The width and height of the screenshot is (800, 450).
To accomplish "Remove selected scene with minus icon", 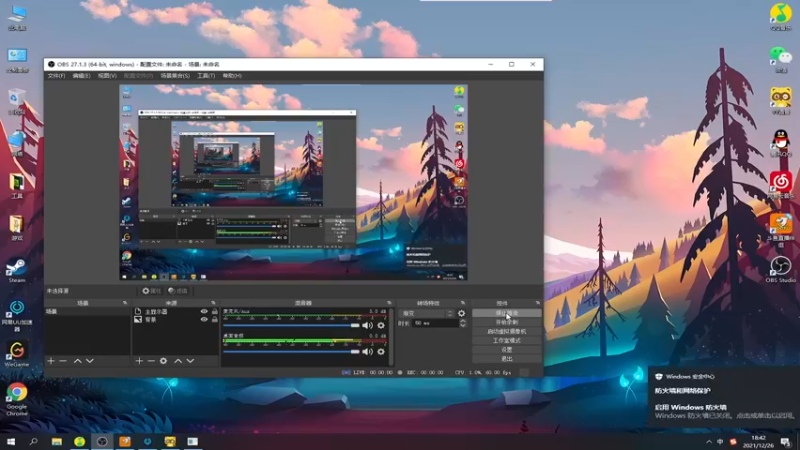I will point(63,361).
